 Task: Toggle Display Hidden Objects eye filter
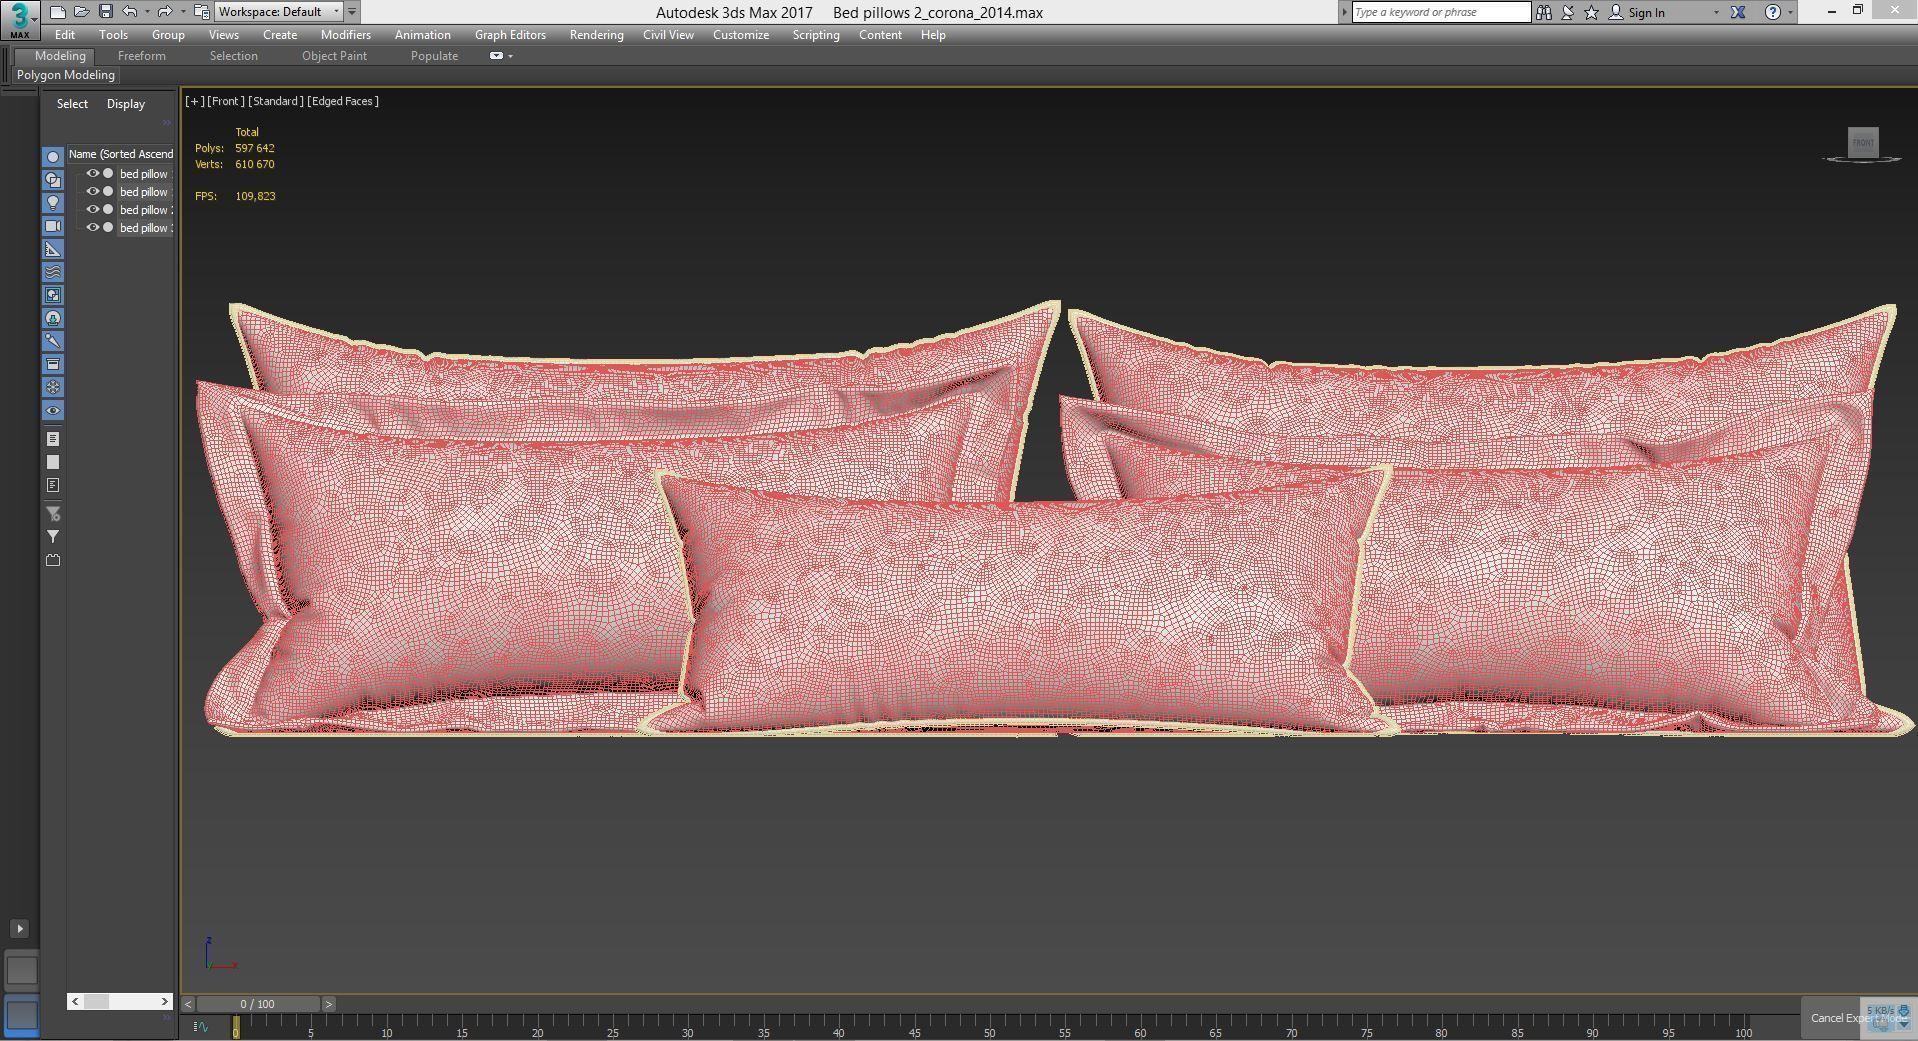tap(53, 410)
